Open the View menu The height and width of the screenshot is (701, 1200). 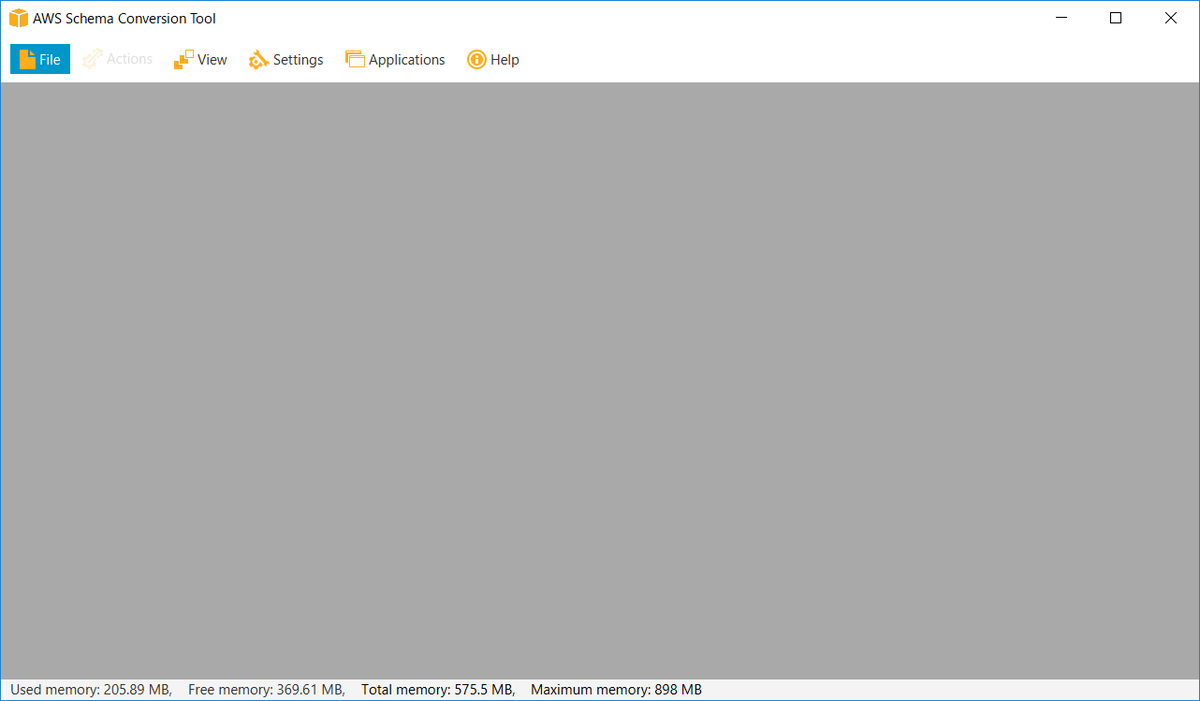pyautogui.click(x=201, y=59)
